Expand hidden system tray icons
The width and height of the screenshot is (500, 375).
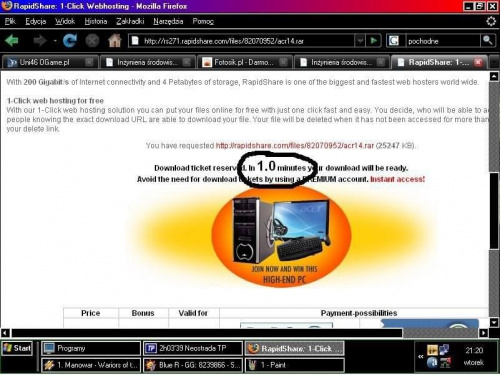tap(421, 356)
